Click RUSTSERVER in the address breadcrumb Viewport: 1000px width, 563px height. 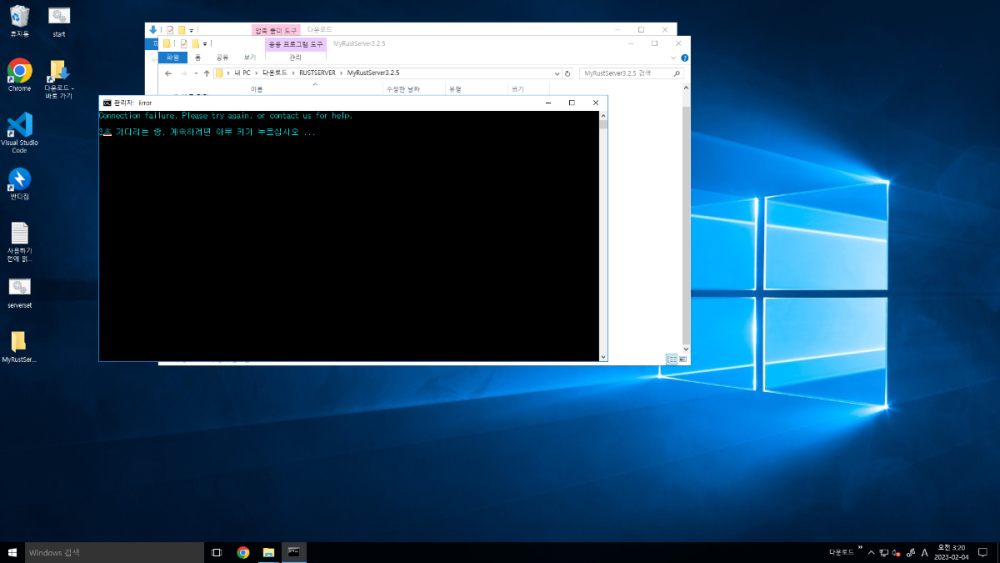point(317,73)
